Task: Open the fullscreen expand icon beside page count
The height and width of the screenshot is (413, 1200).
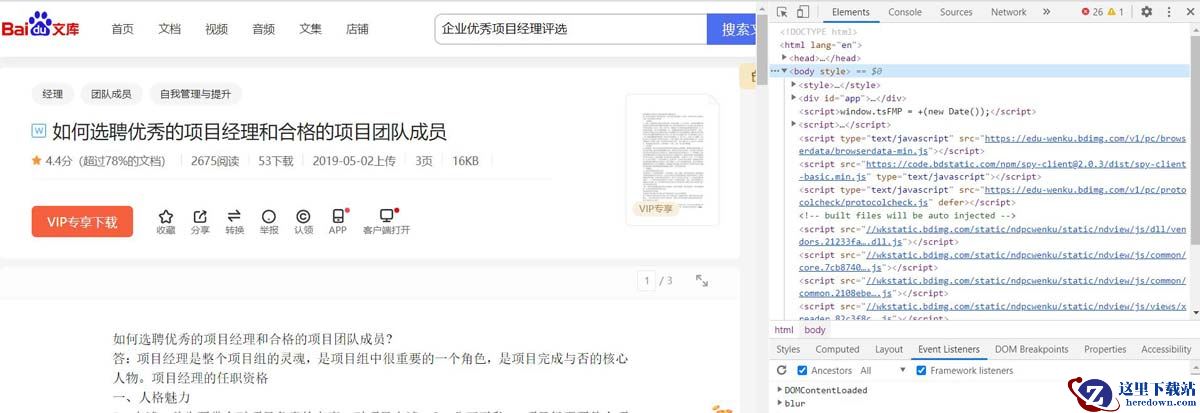Action: tap(702, 281)
